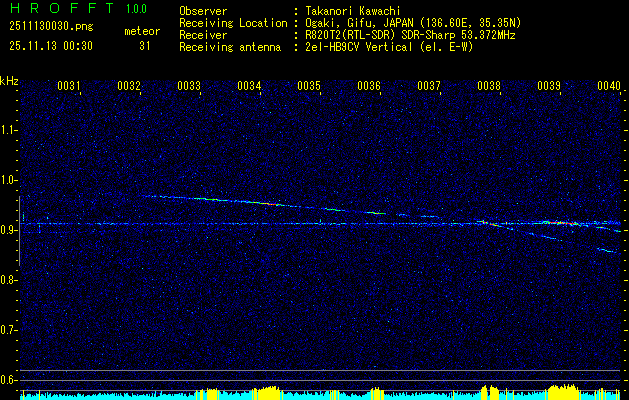This screenshot has height=400, width=629.
Task: Click the red echo peak near 0039
Action: click(555, 222)
